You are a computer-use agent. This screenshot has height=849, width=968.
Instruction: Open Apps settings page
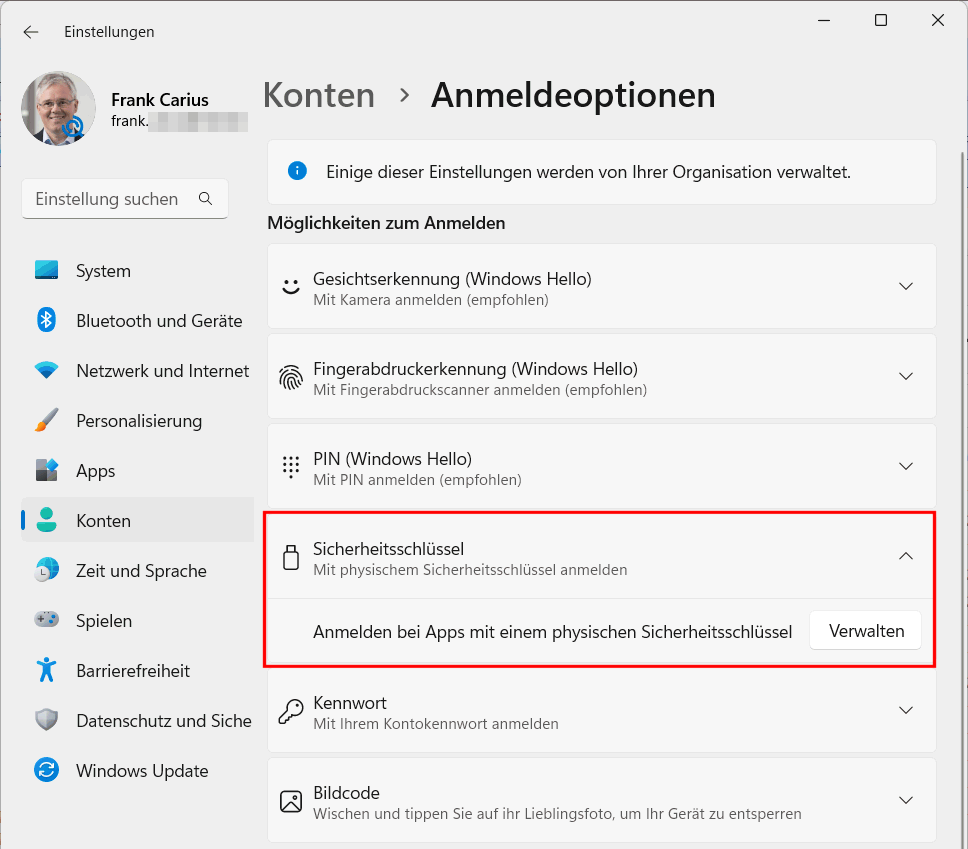[x=138, y=471]
